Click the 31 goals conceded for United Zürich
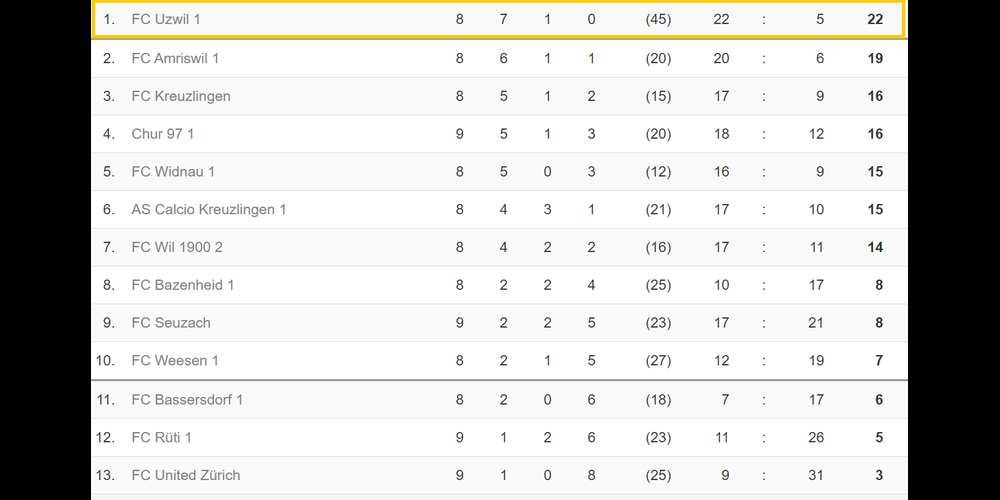 coord(816,476)
